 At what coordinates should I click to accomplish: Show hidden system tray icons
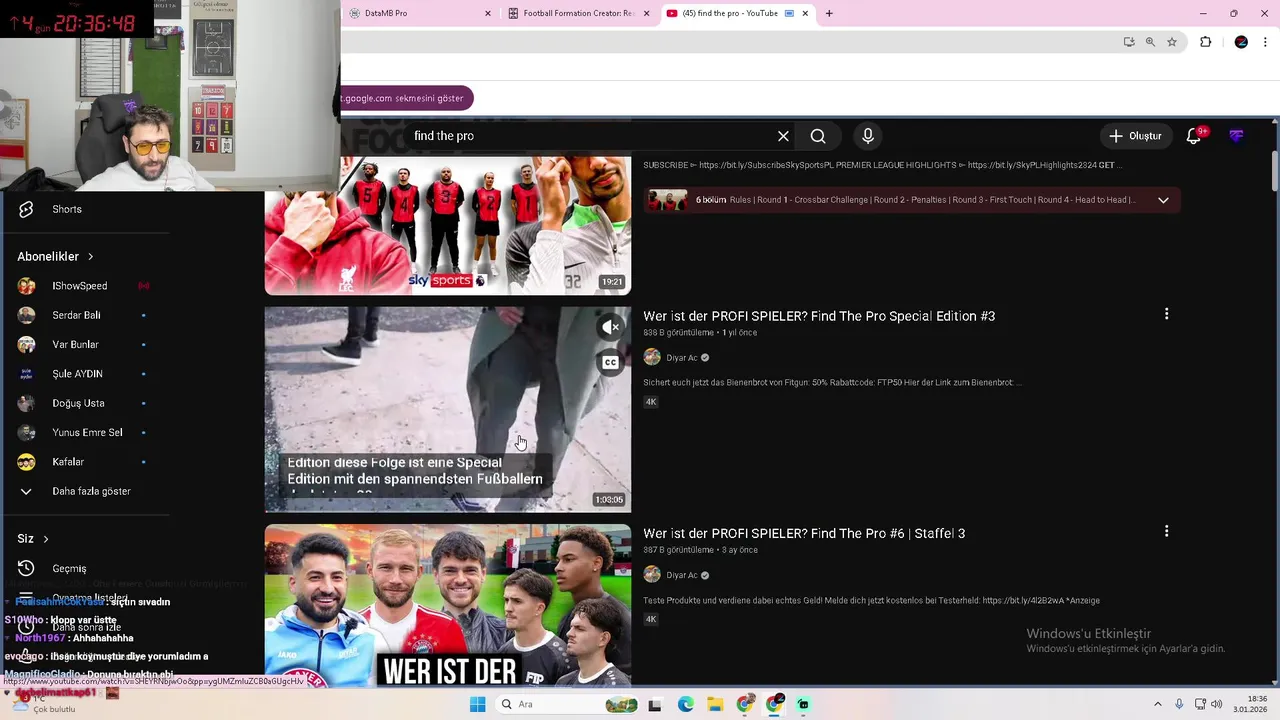1158,705
